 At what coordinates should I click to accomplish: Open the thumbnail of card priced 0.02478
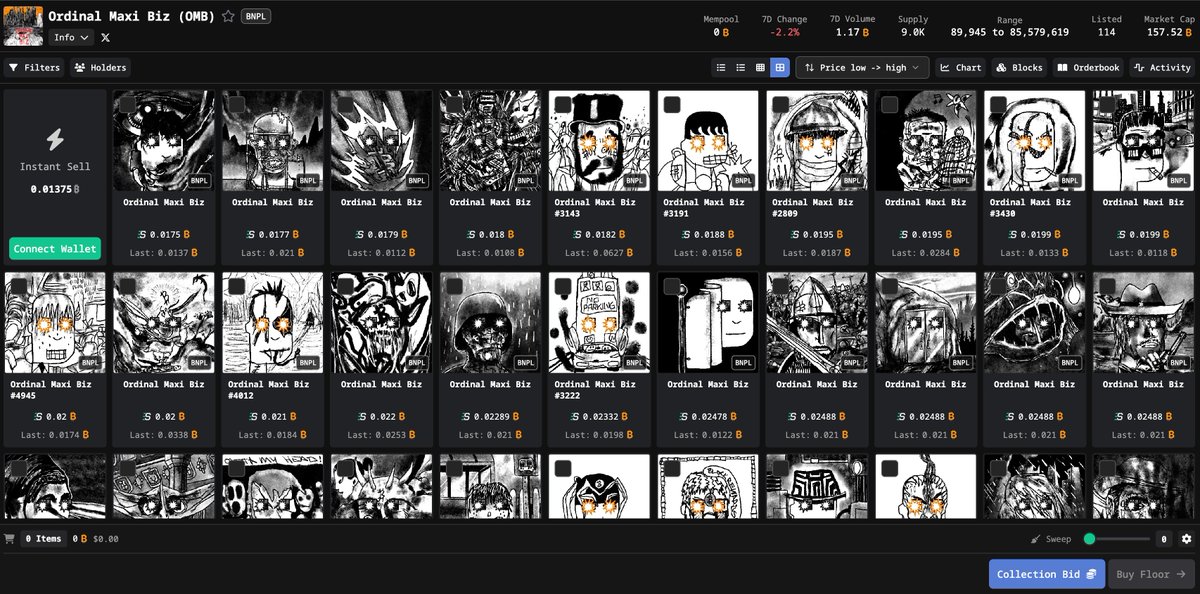(708, 323)
